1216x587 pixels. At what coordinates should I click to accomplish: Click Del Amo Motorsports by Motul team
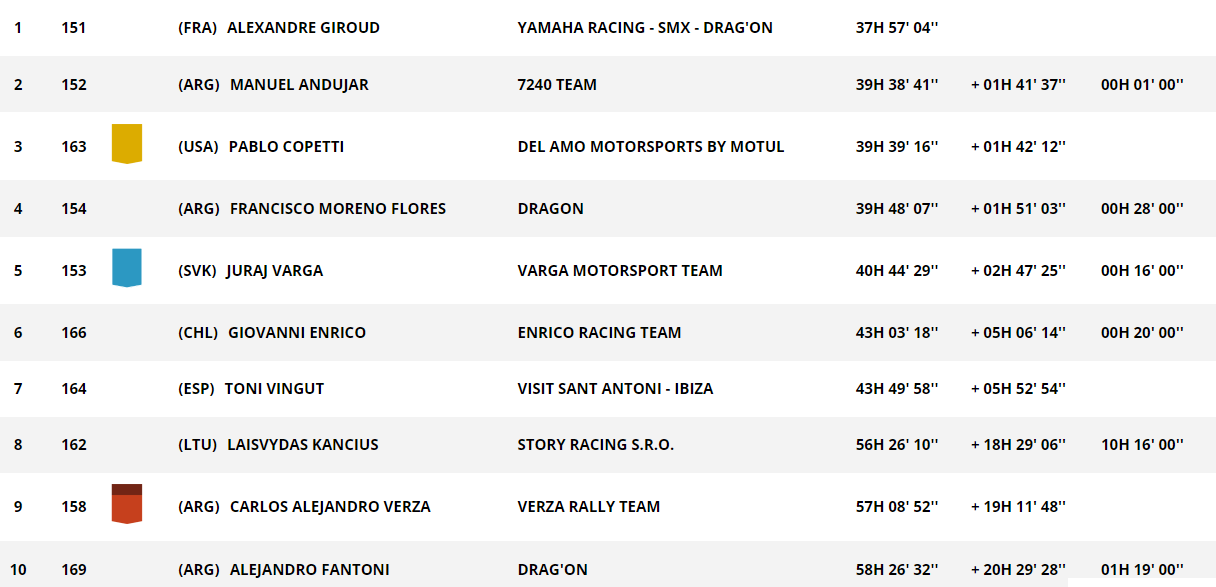click(651, 147)
